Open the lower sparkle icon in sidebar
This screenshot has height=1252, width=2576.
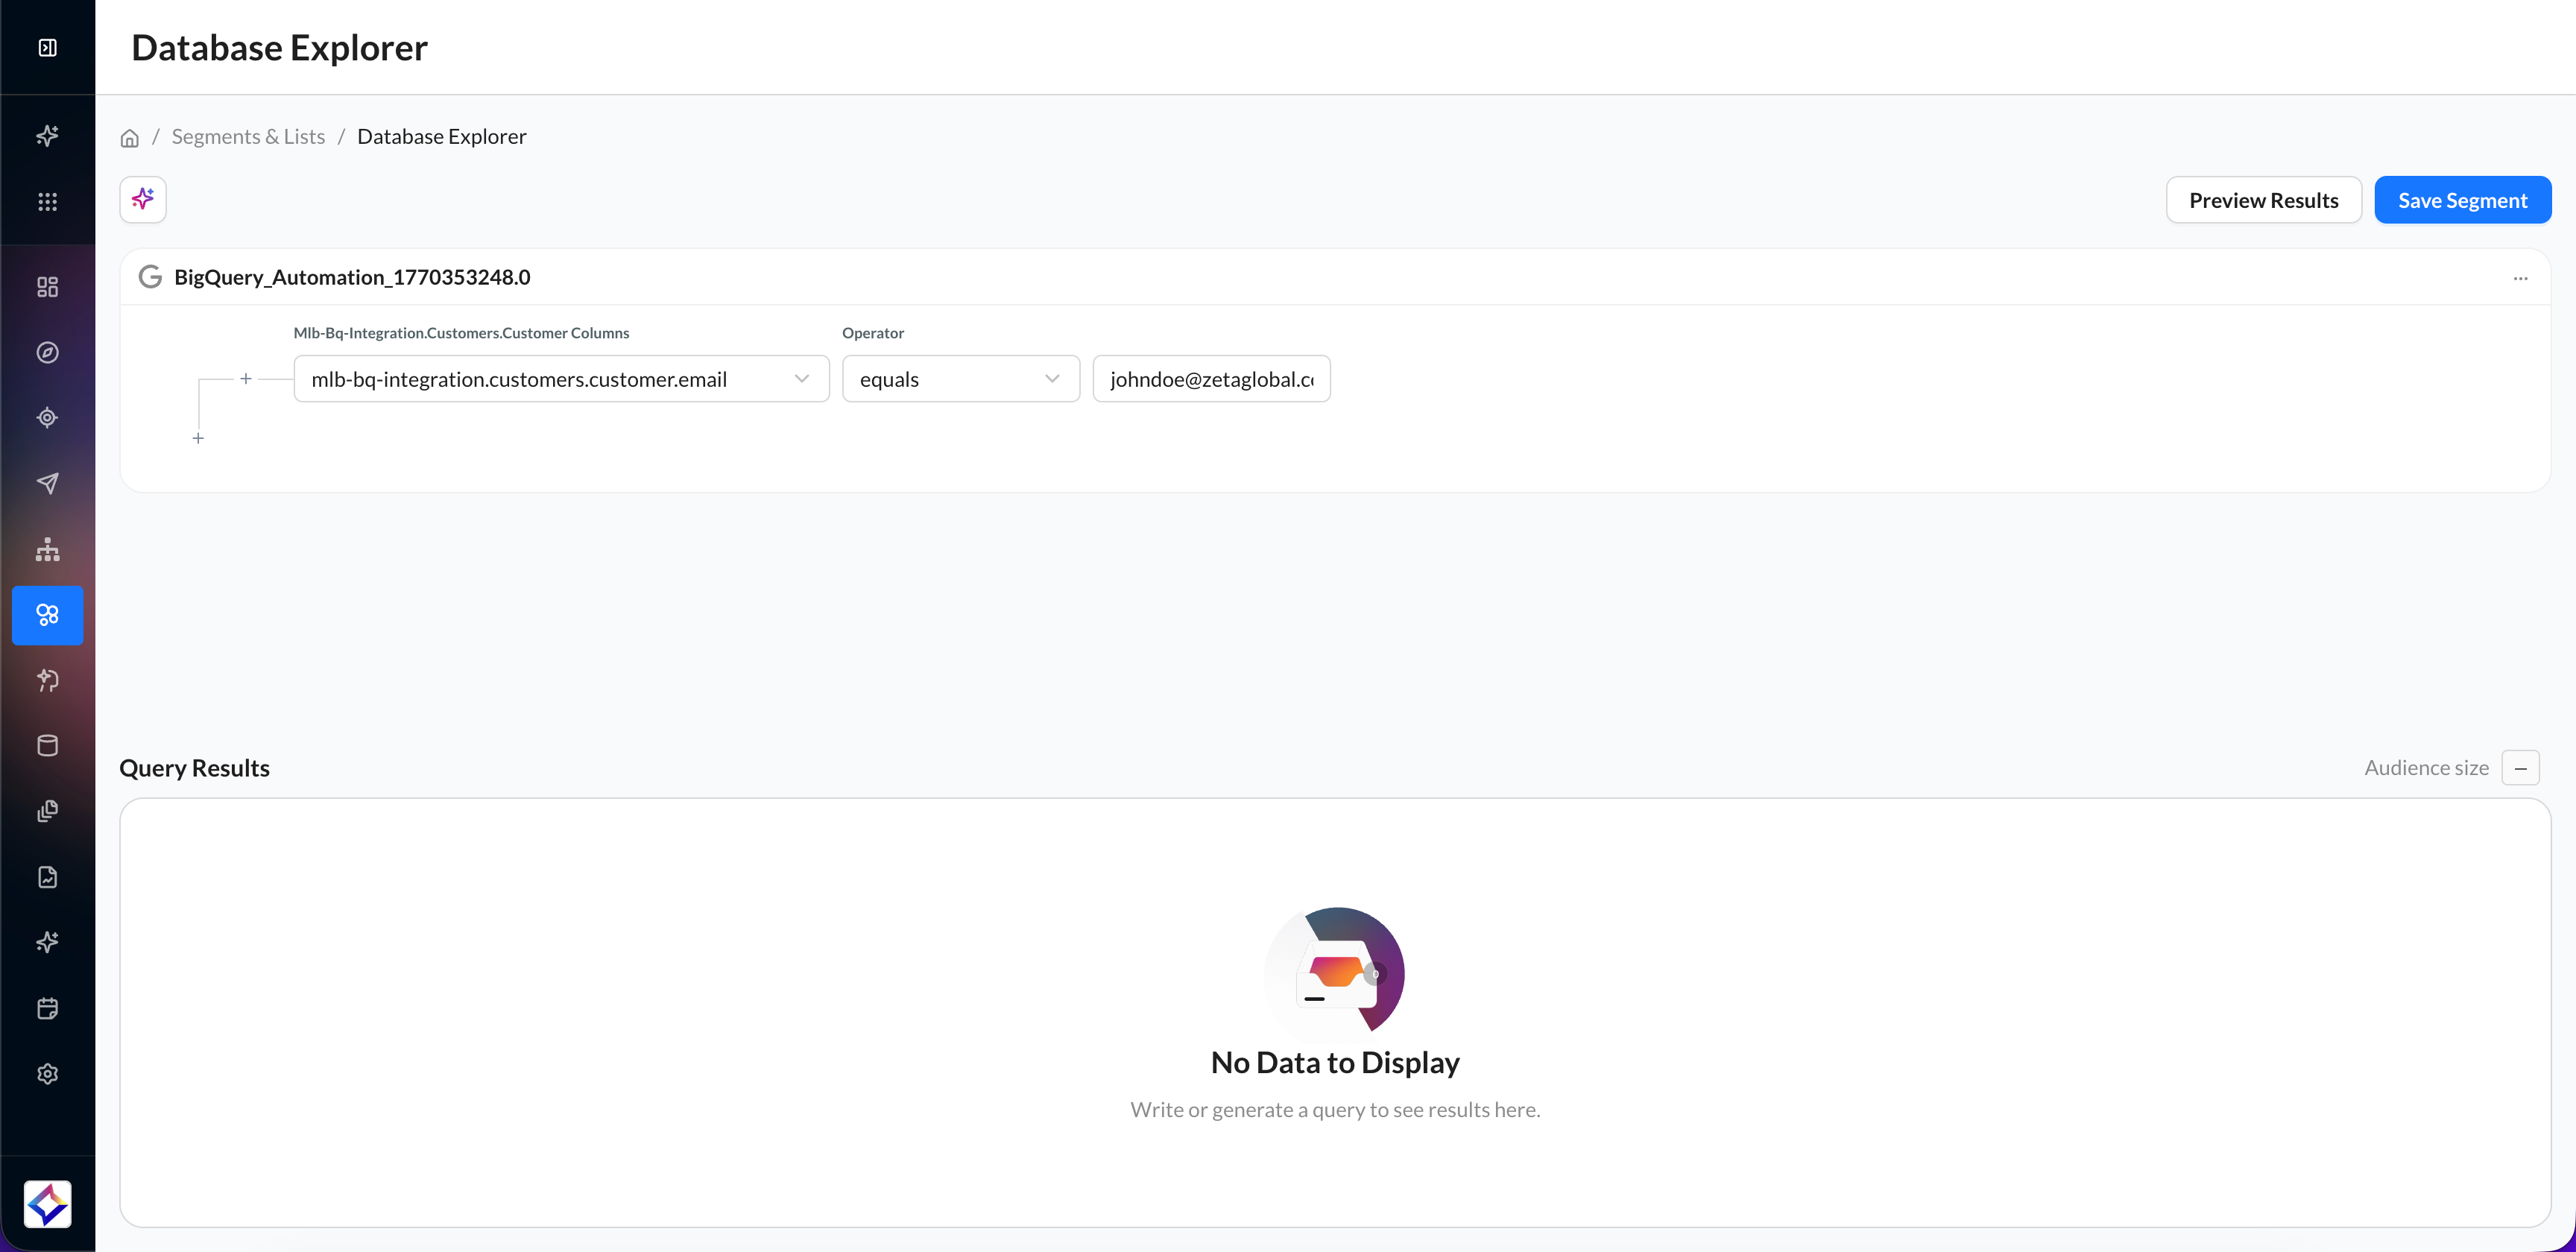(47, 942)
